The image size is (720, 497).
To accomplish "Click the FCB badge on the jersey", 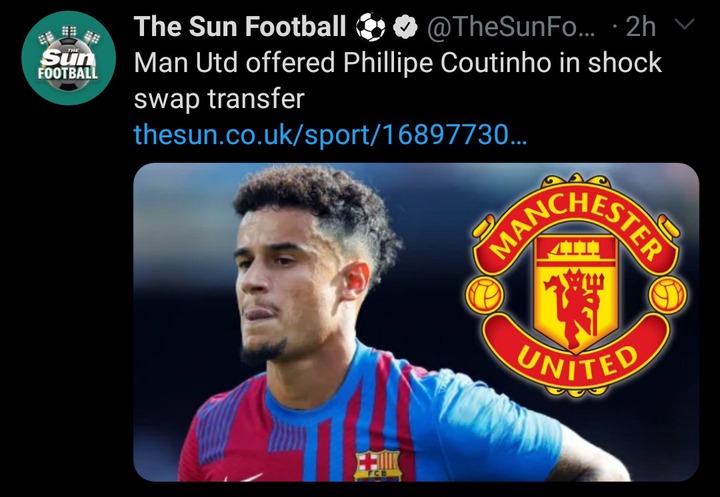I will [x=377, y=465].
